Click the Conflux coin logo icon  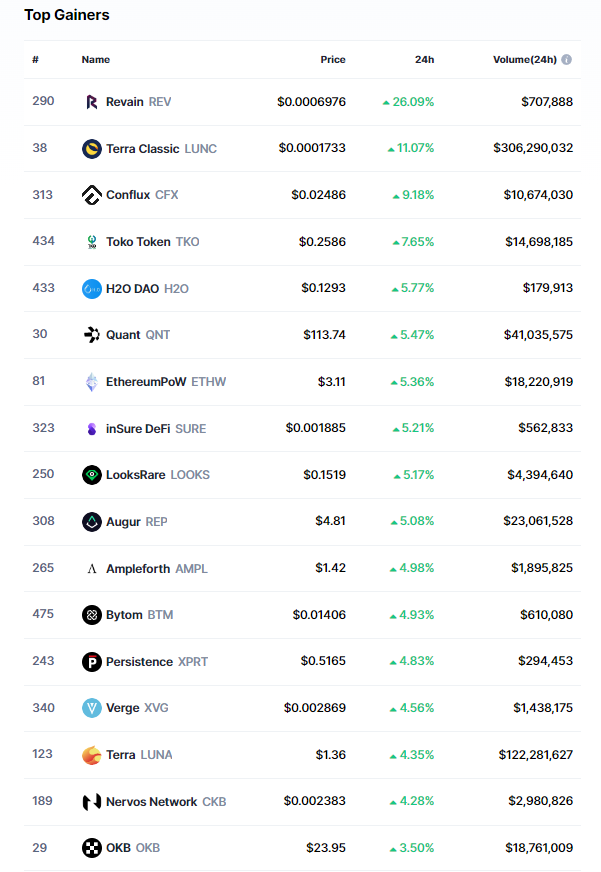tap(92, 195)
